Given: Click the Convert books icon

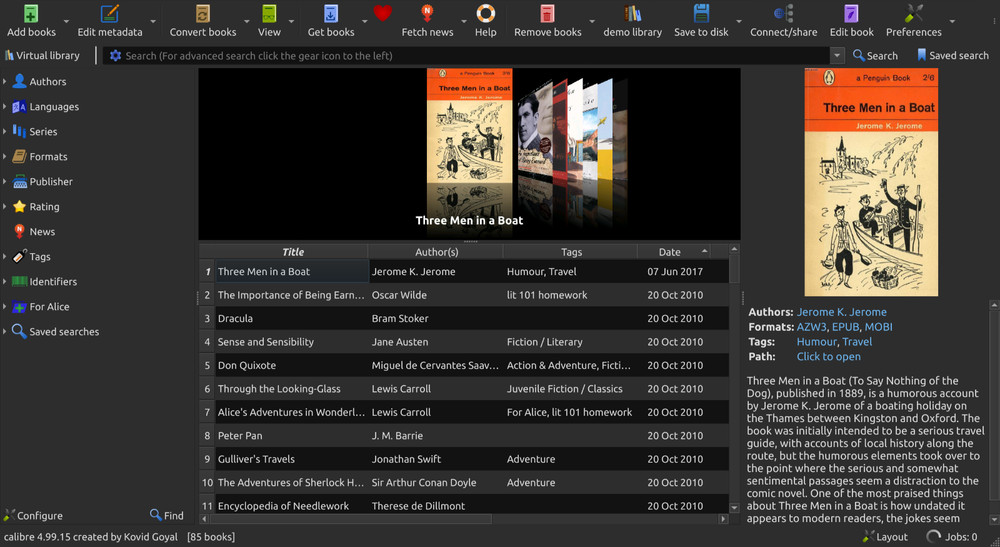Looking at the screenshot, I should click(x=203, y=13).
